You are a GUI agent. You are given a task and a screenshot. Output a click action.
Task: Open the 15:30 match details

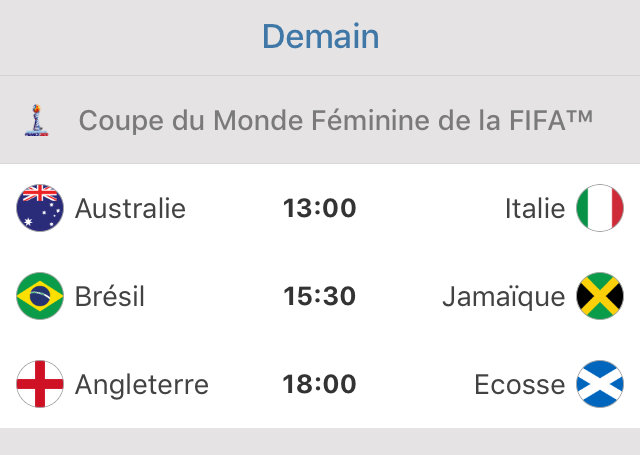pyautogui.click(x=320, y=296)
